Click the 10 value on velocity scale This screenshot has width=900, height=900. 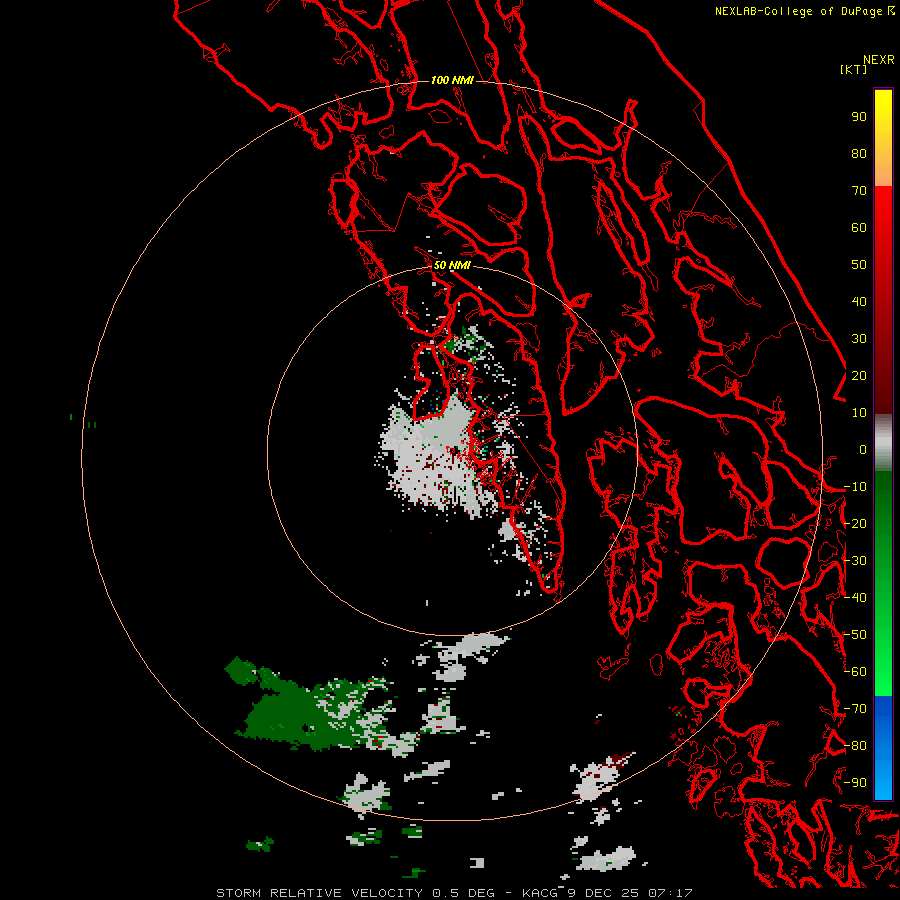pyautogui.click(x=859, y=413)
